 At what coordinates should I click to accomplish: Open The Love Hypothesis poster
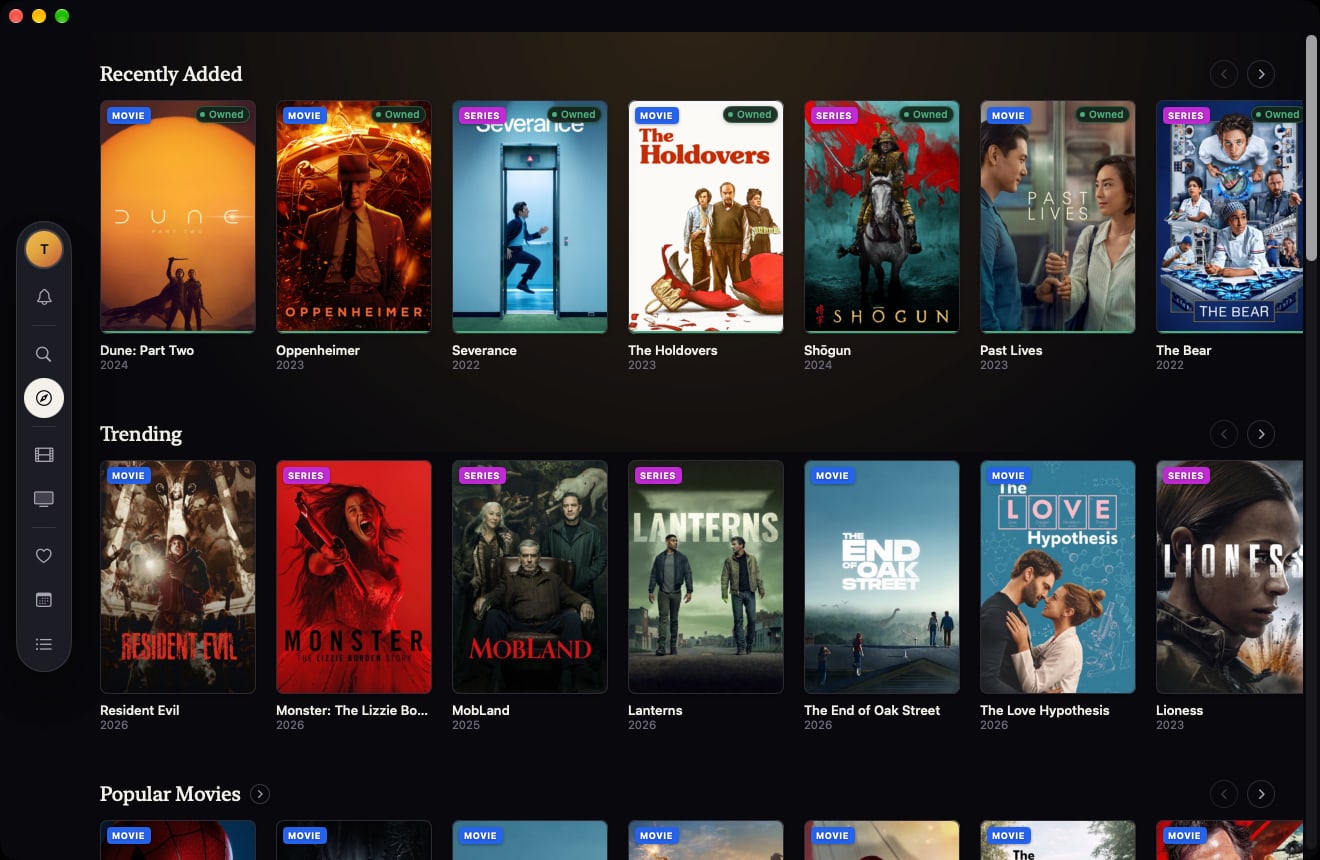(1058, 577)
